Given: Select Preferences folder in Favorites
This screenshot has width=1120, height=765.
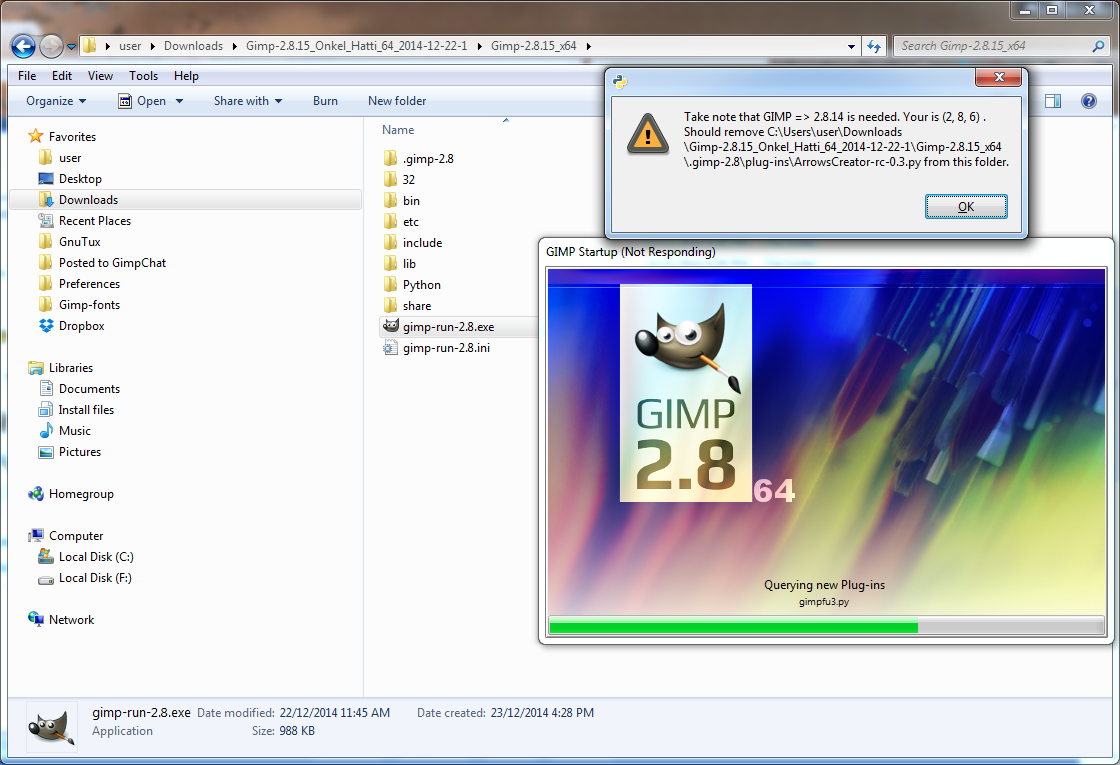Looking at the screenshot, I should point(89,284).
